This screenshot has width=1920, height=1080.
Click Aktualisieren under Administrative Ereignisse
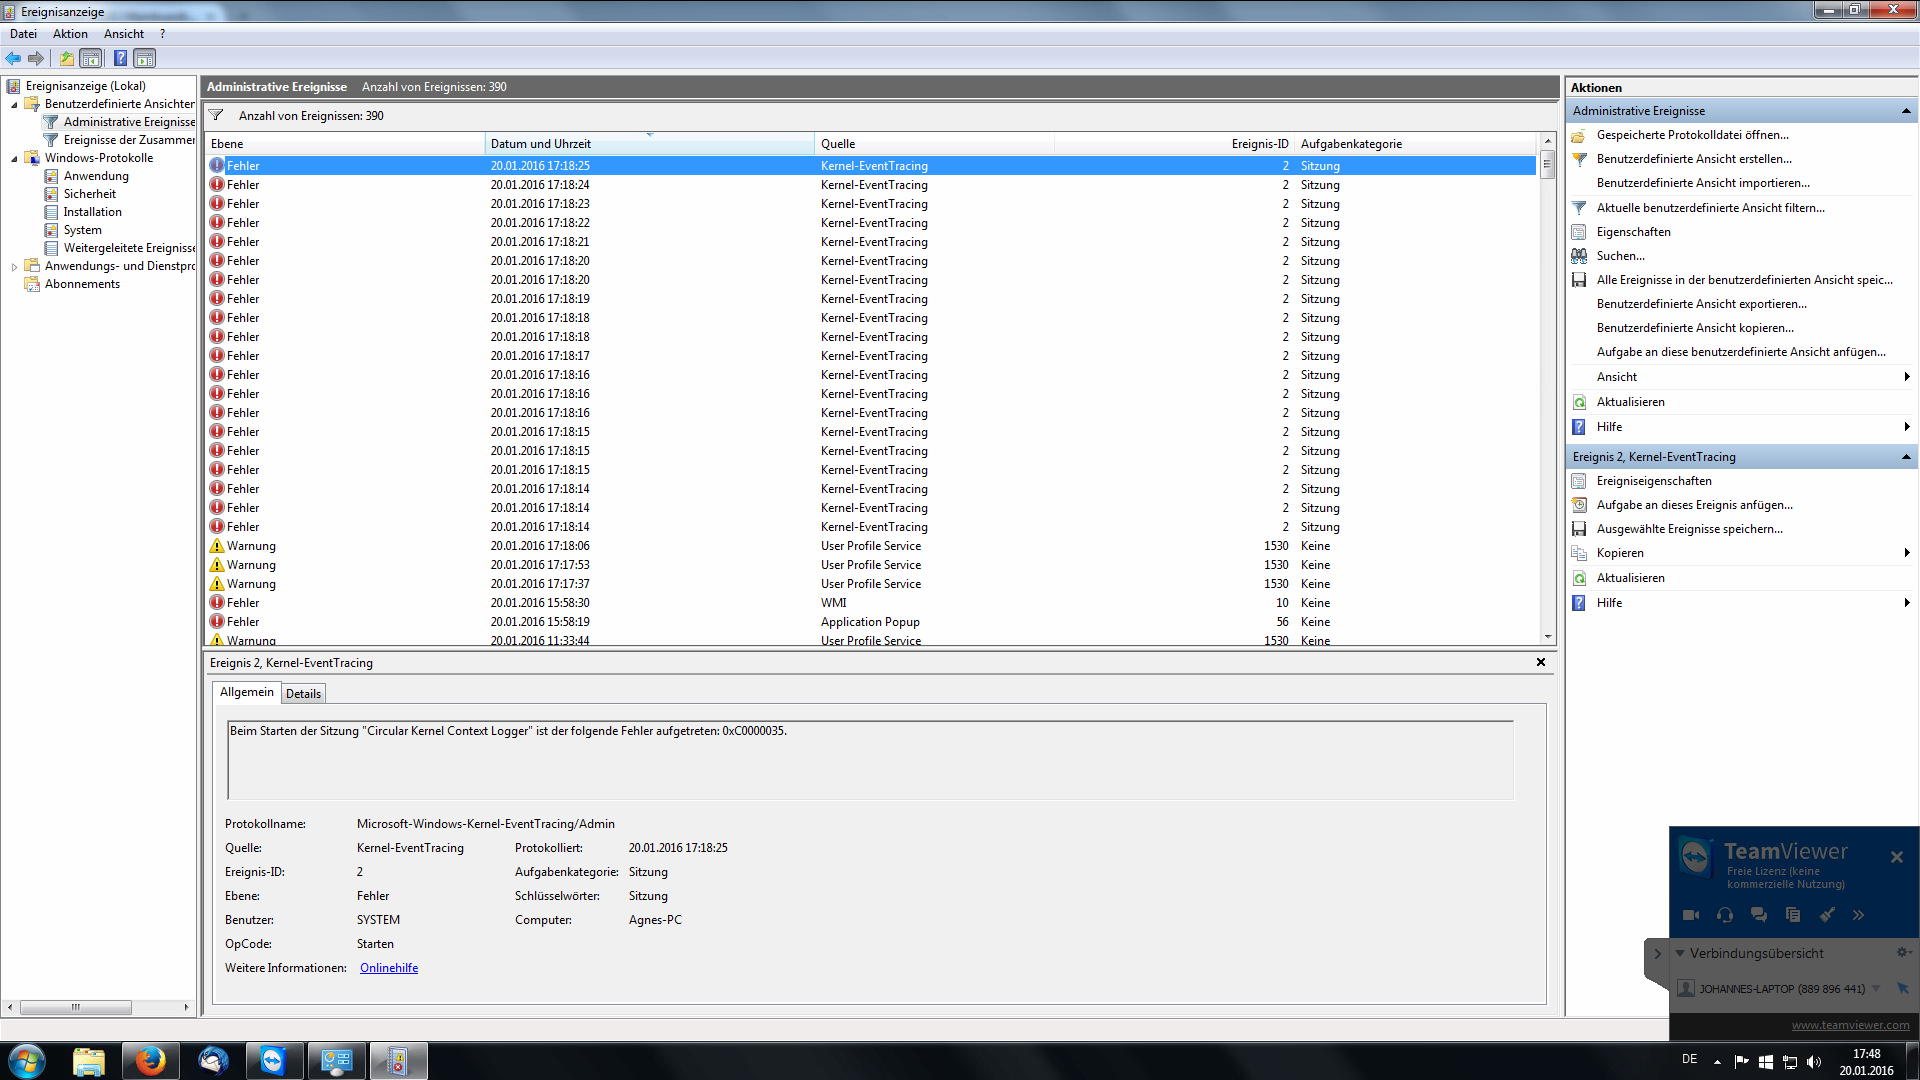1630,402
